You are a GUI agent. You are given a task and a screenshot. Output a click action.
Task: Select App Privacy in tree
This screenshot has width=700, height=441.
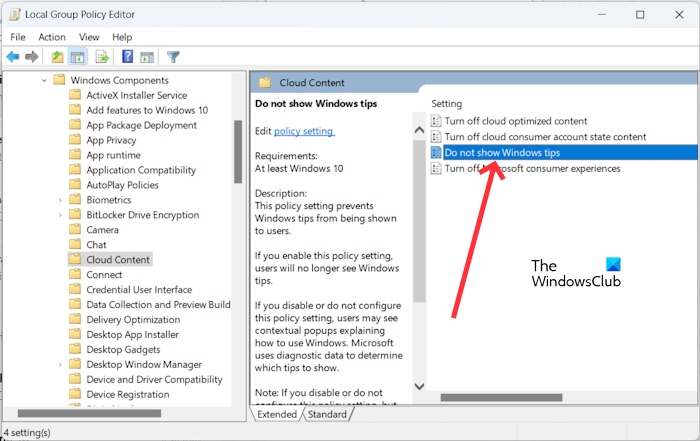pos(111,140)
